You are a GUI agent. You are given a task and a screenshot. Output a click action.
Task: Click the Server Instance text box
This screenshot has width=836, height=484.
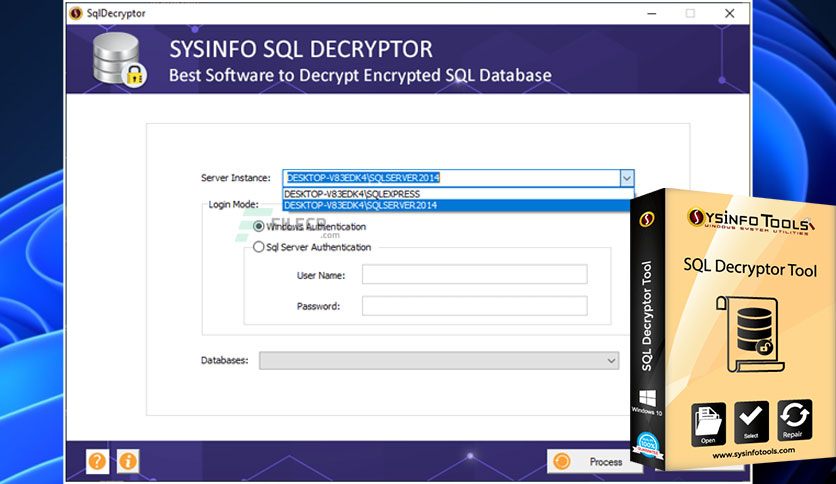(451, 178)
